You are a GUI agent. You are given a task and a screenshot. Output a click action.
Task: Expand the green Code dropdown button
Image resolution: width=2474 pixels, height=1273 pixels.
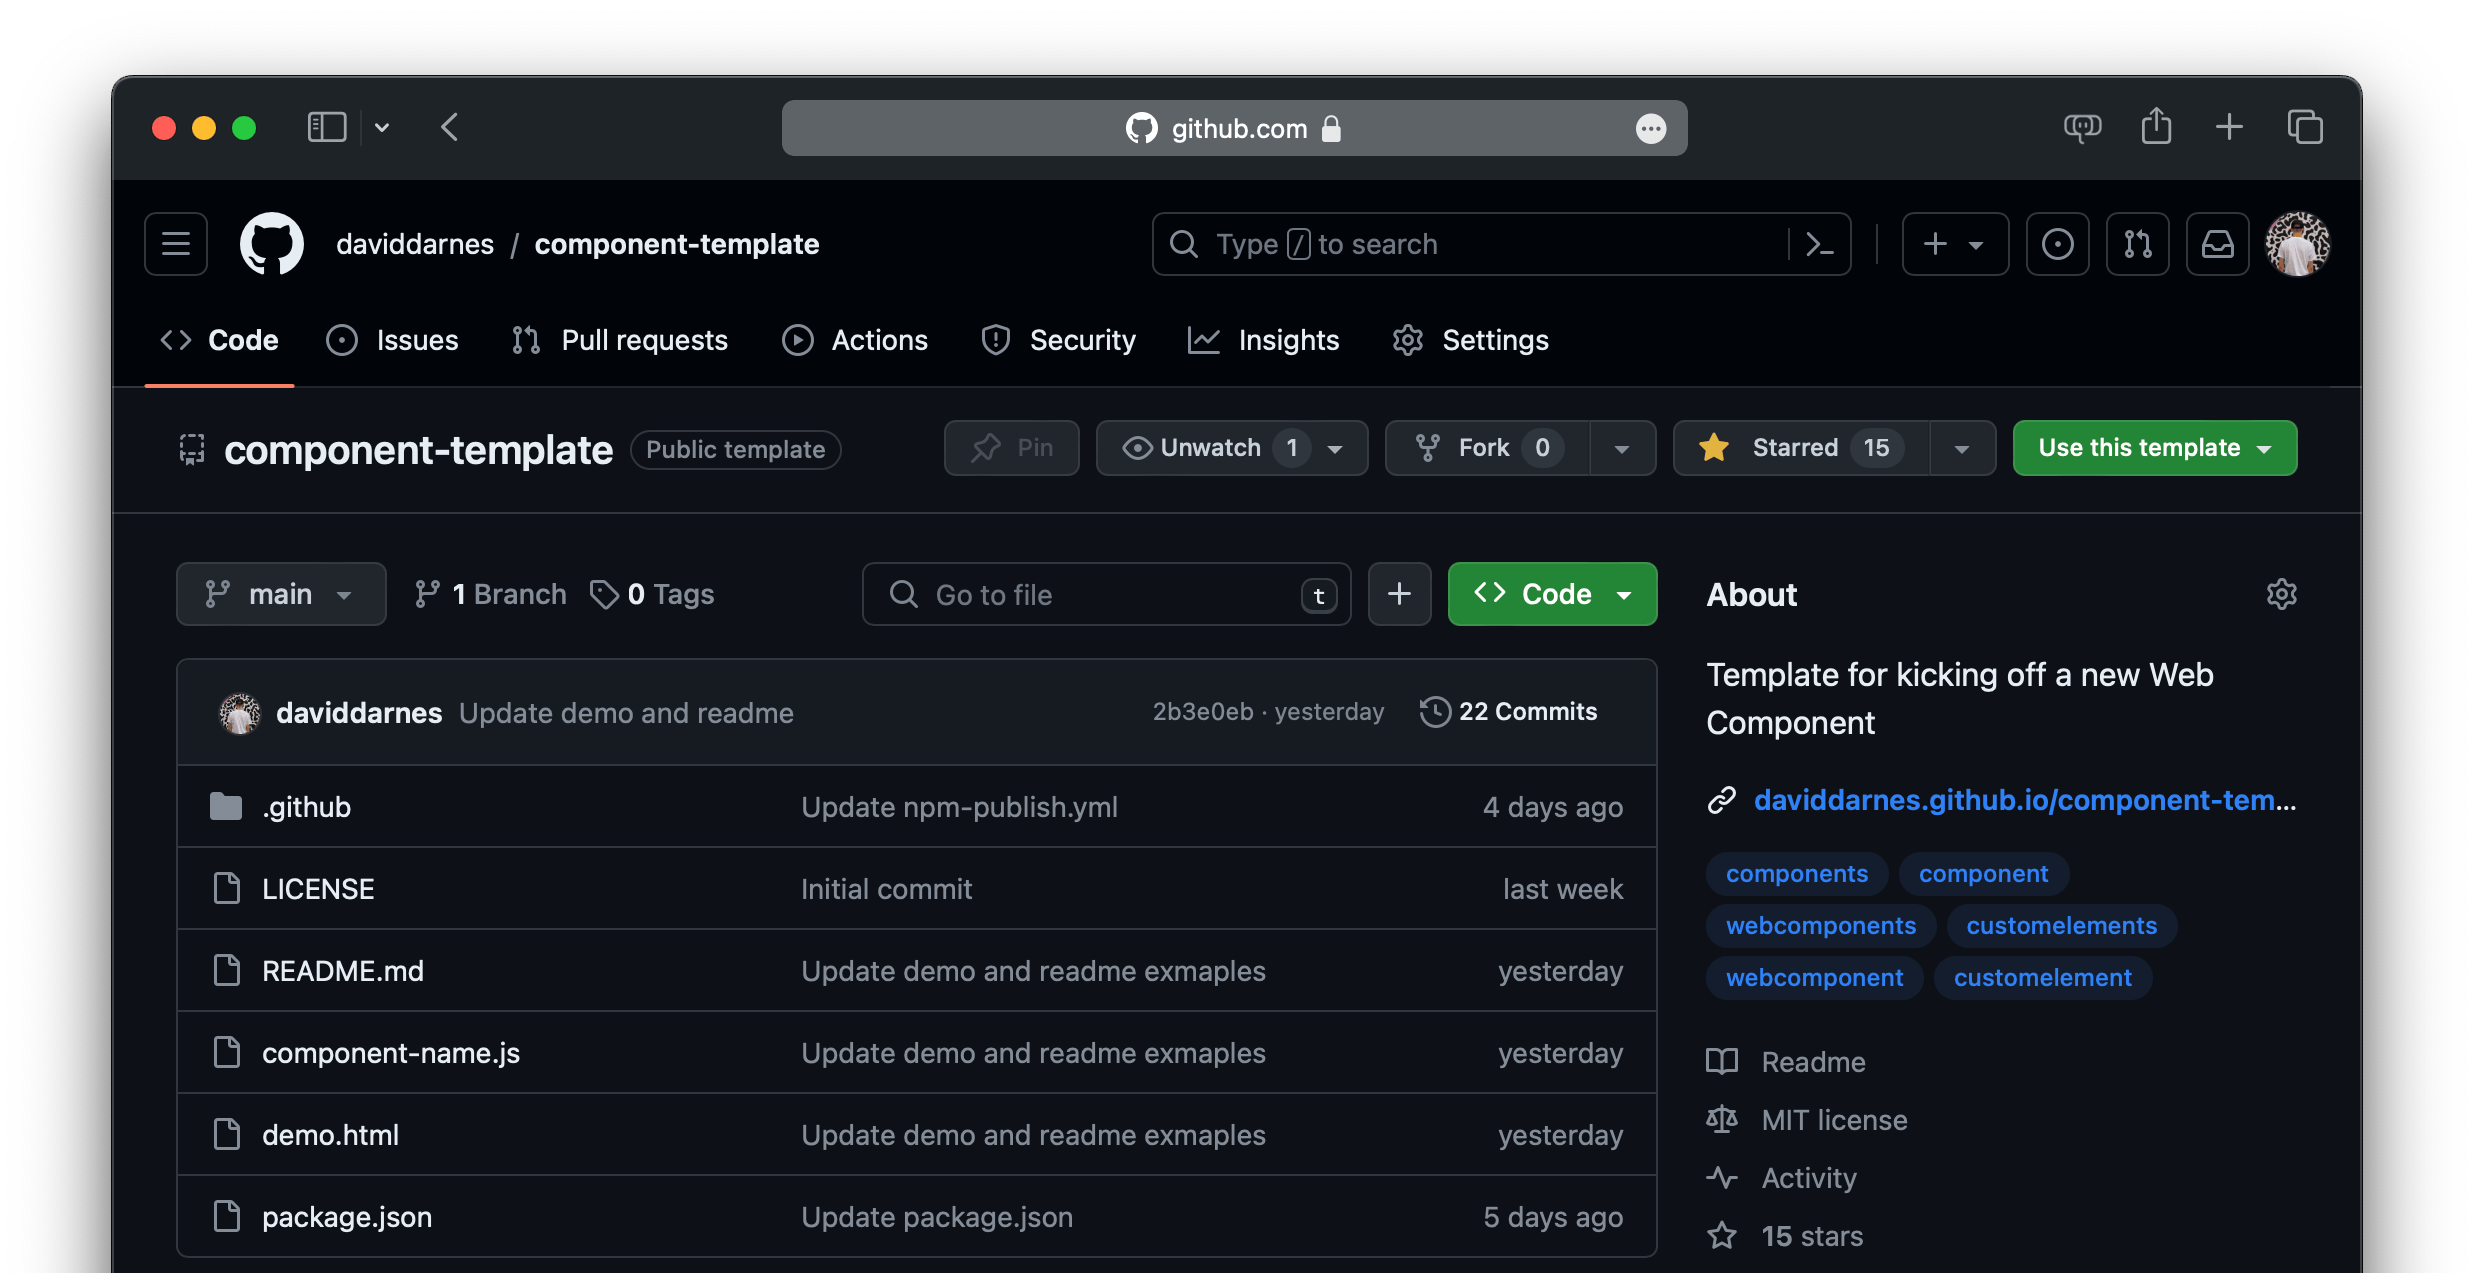point(1552,594)
